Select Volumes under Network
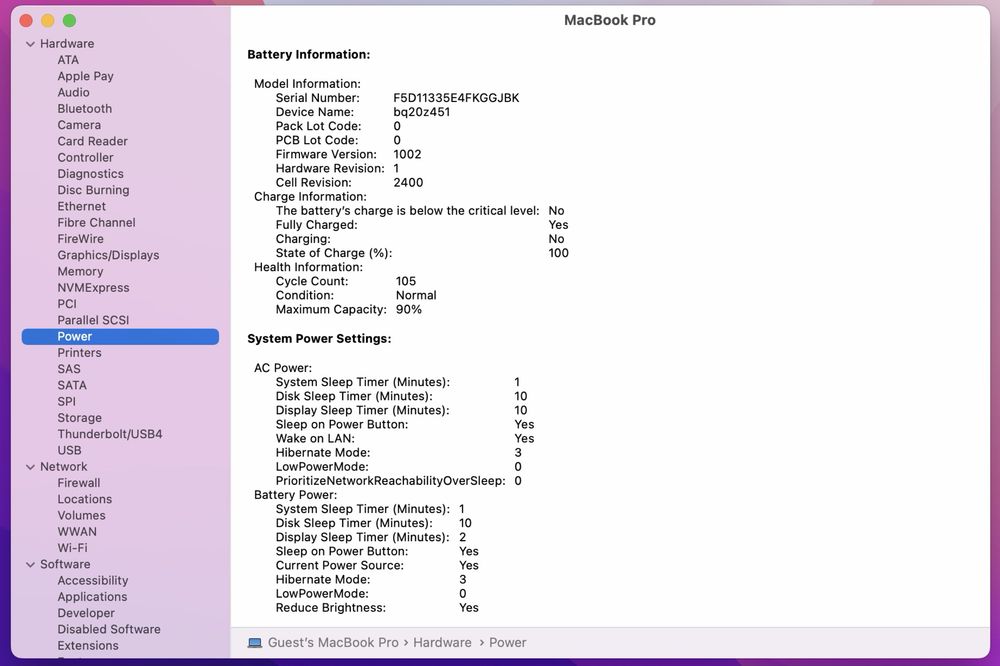 pyautogui.click(x=82, y=515)
